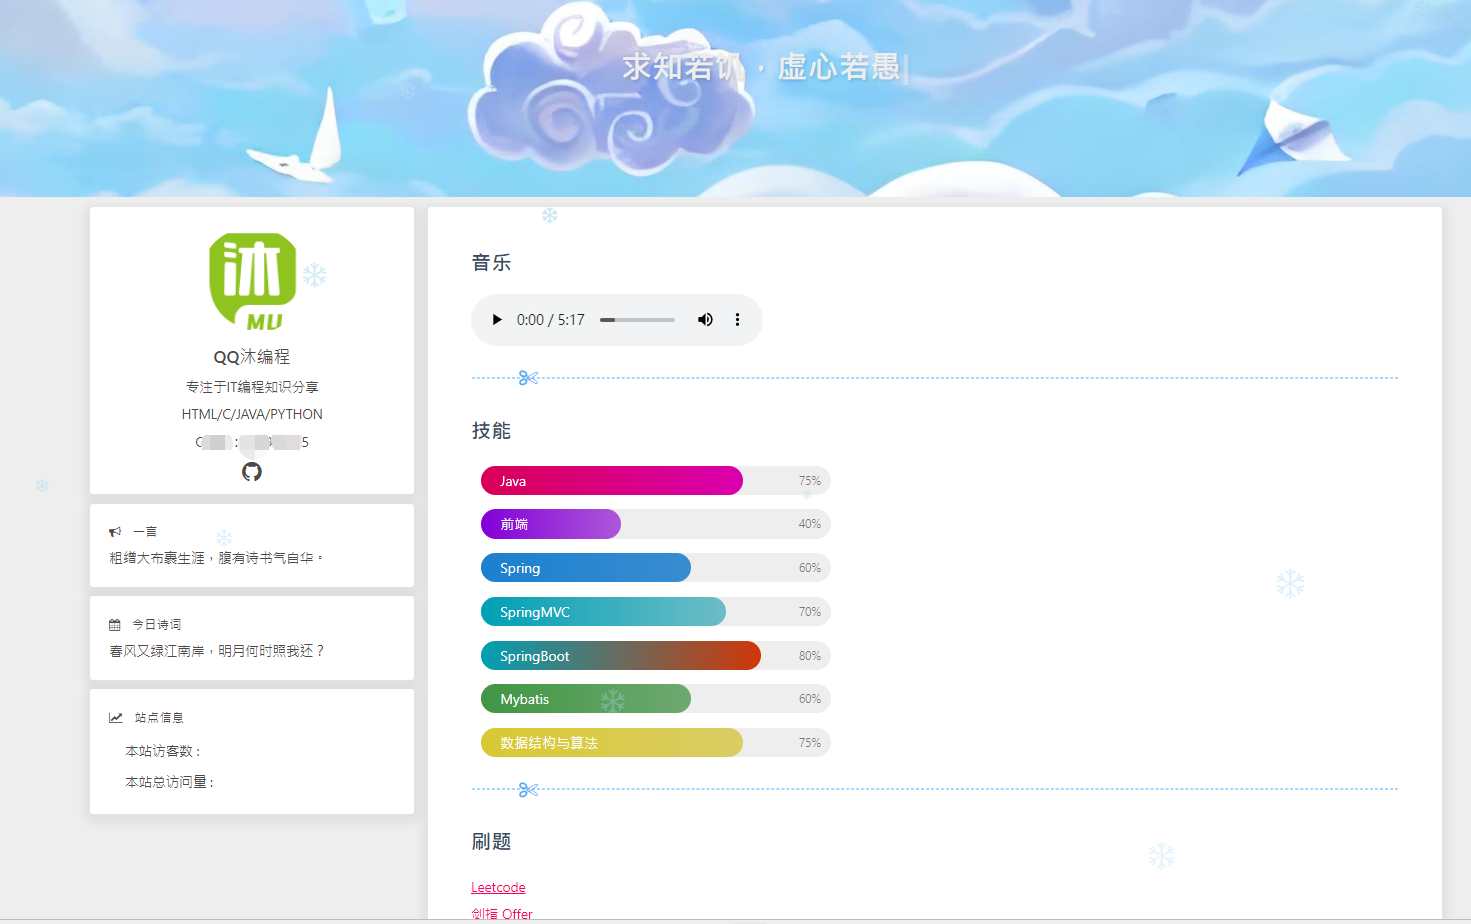1471x924 pixels.
Task: Click the megaphone icon beside 一言
Action: (117, 530)
